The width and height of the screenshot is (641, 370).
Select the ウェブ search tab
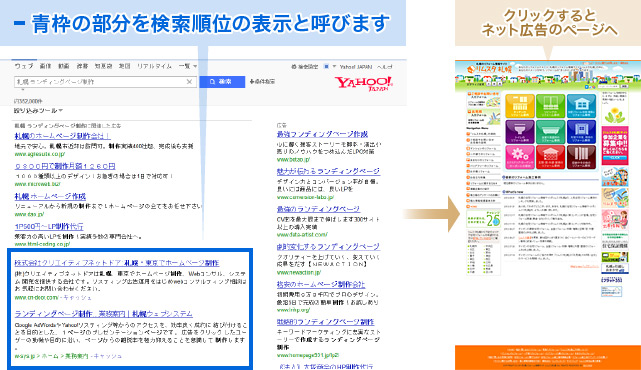(24, 66)
